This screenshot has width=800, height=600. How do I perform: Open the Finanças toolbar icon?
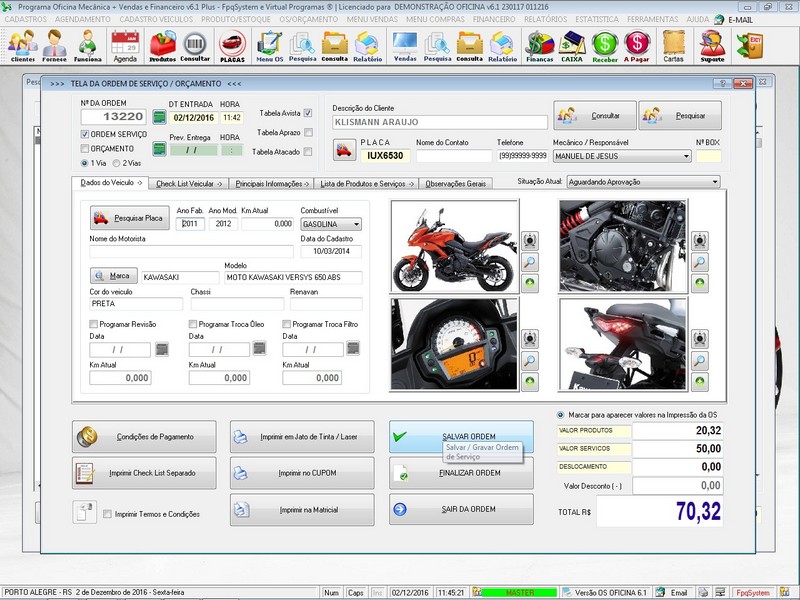coord(540,45)
